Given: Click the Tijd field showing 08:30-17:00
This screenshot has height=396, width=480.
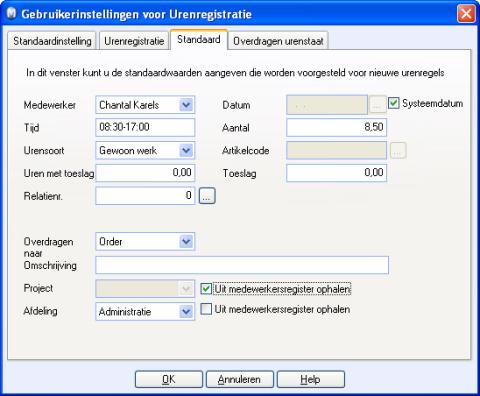Looking at the screenshot, I should [145, 127].
